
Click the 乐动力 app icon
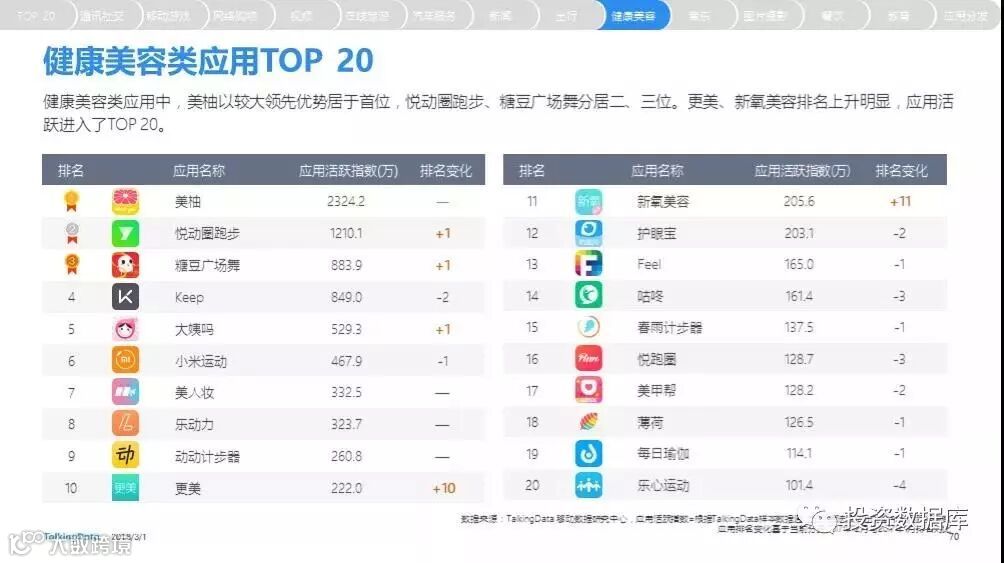point(126,423)
